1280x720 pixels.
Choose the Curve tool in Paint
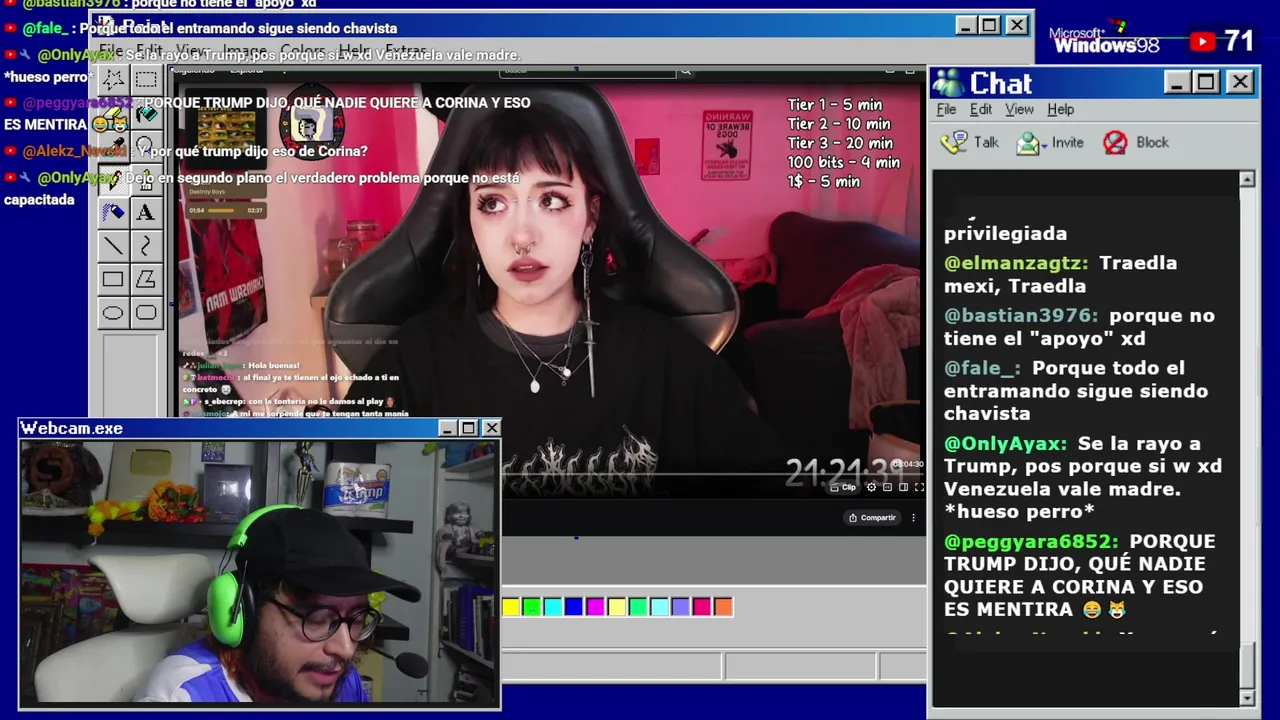pyautogui.click(x=146, y=246)
